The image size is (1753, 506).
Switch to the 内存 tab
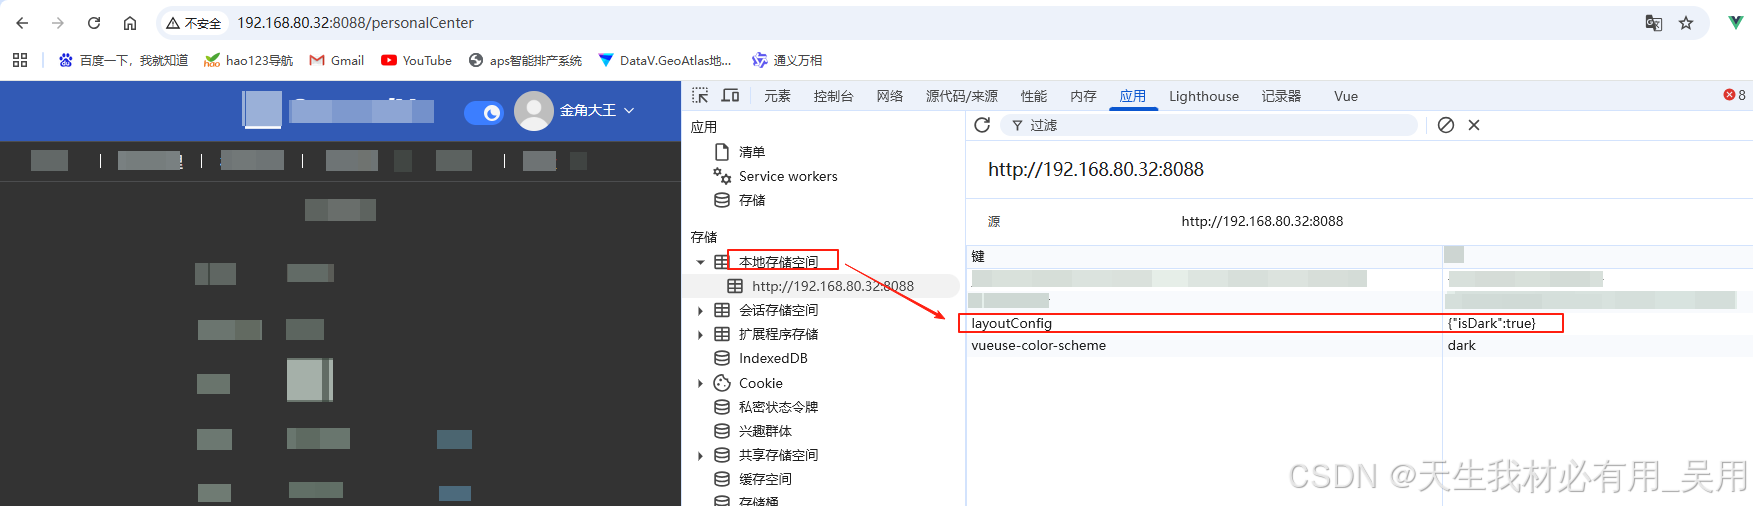(1083, 96)
